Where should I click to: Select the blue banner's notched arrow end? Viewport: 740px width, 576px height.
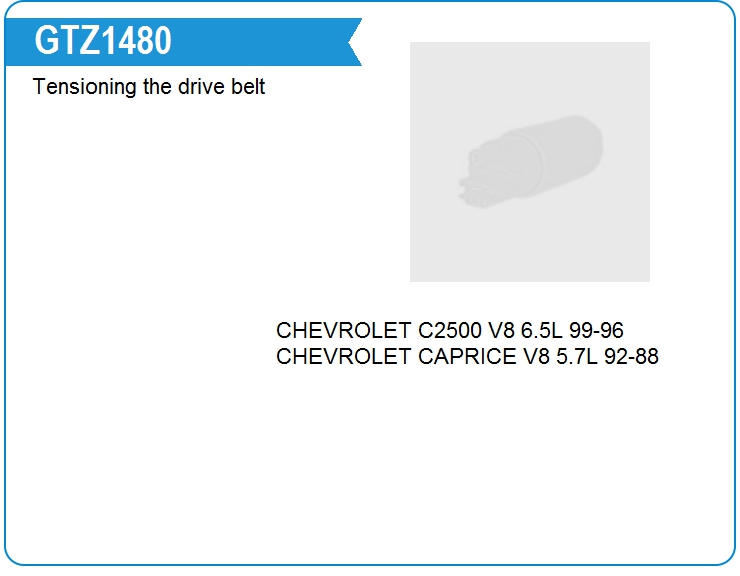(354, 42)
